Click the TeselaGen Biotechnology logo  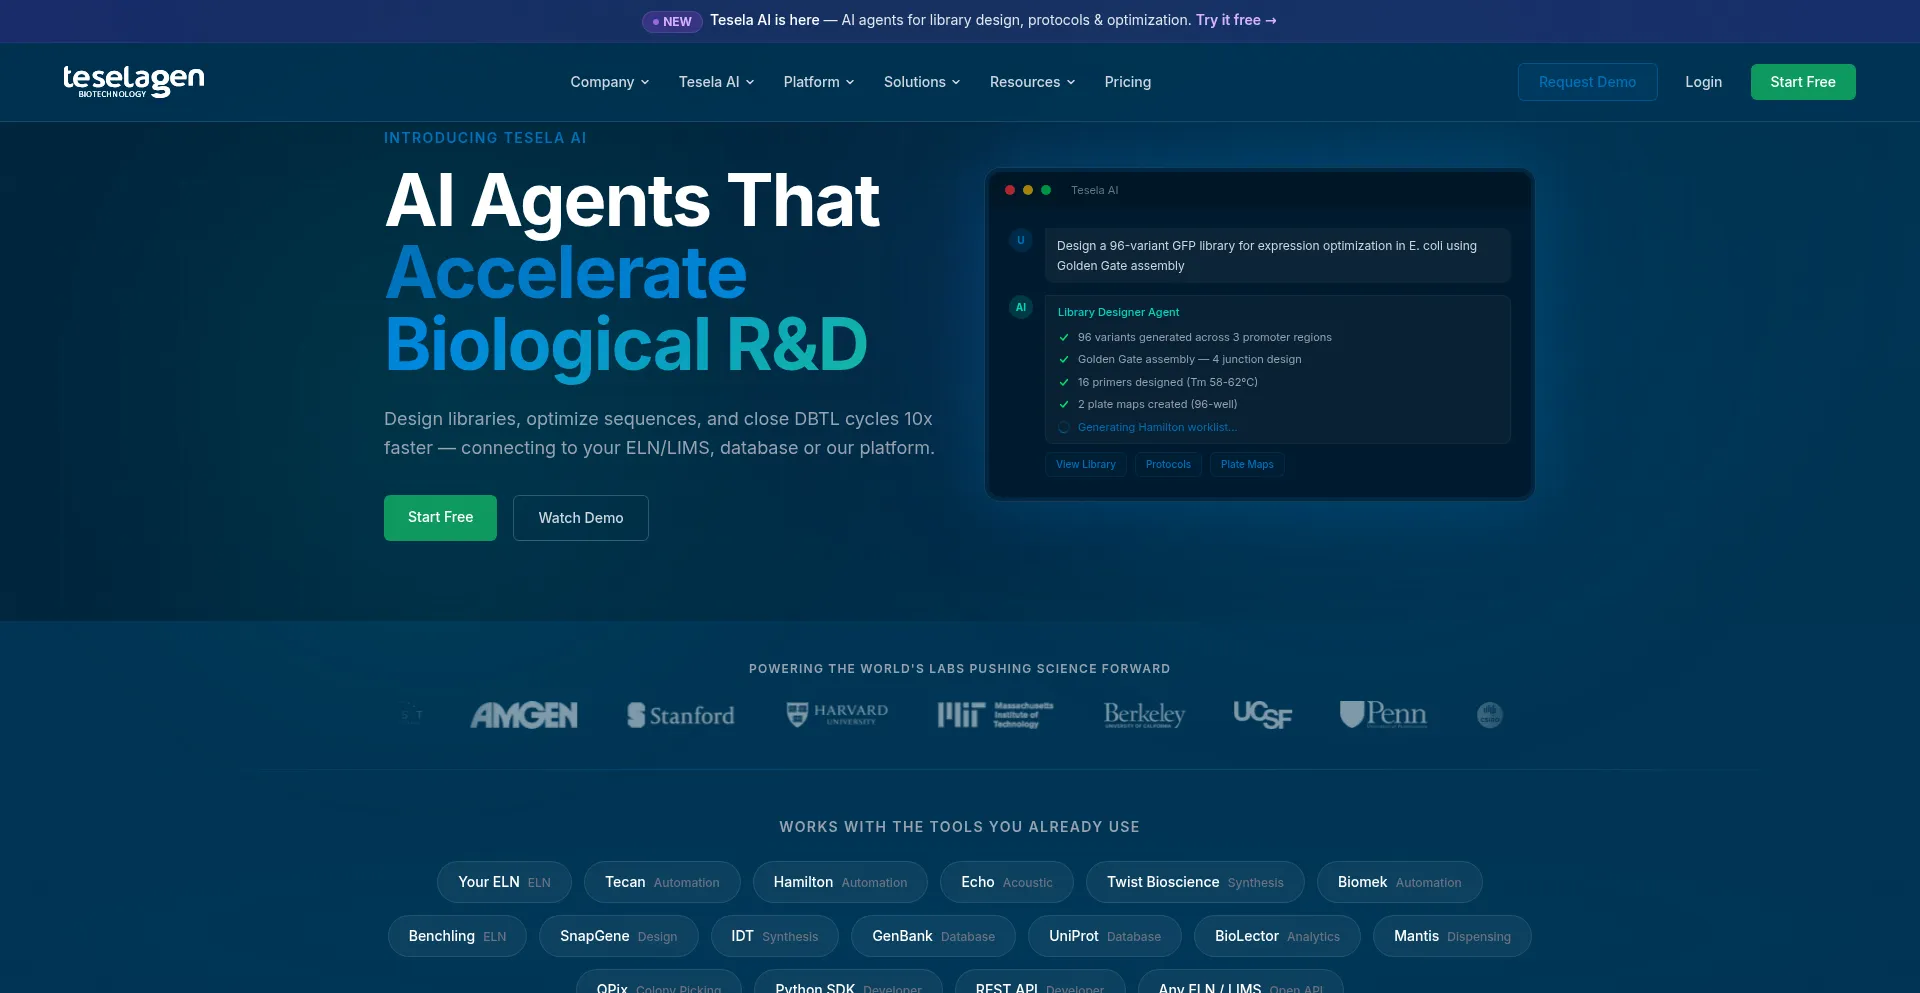tap(133, 81)
